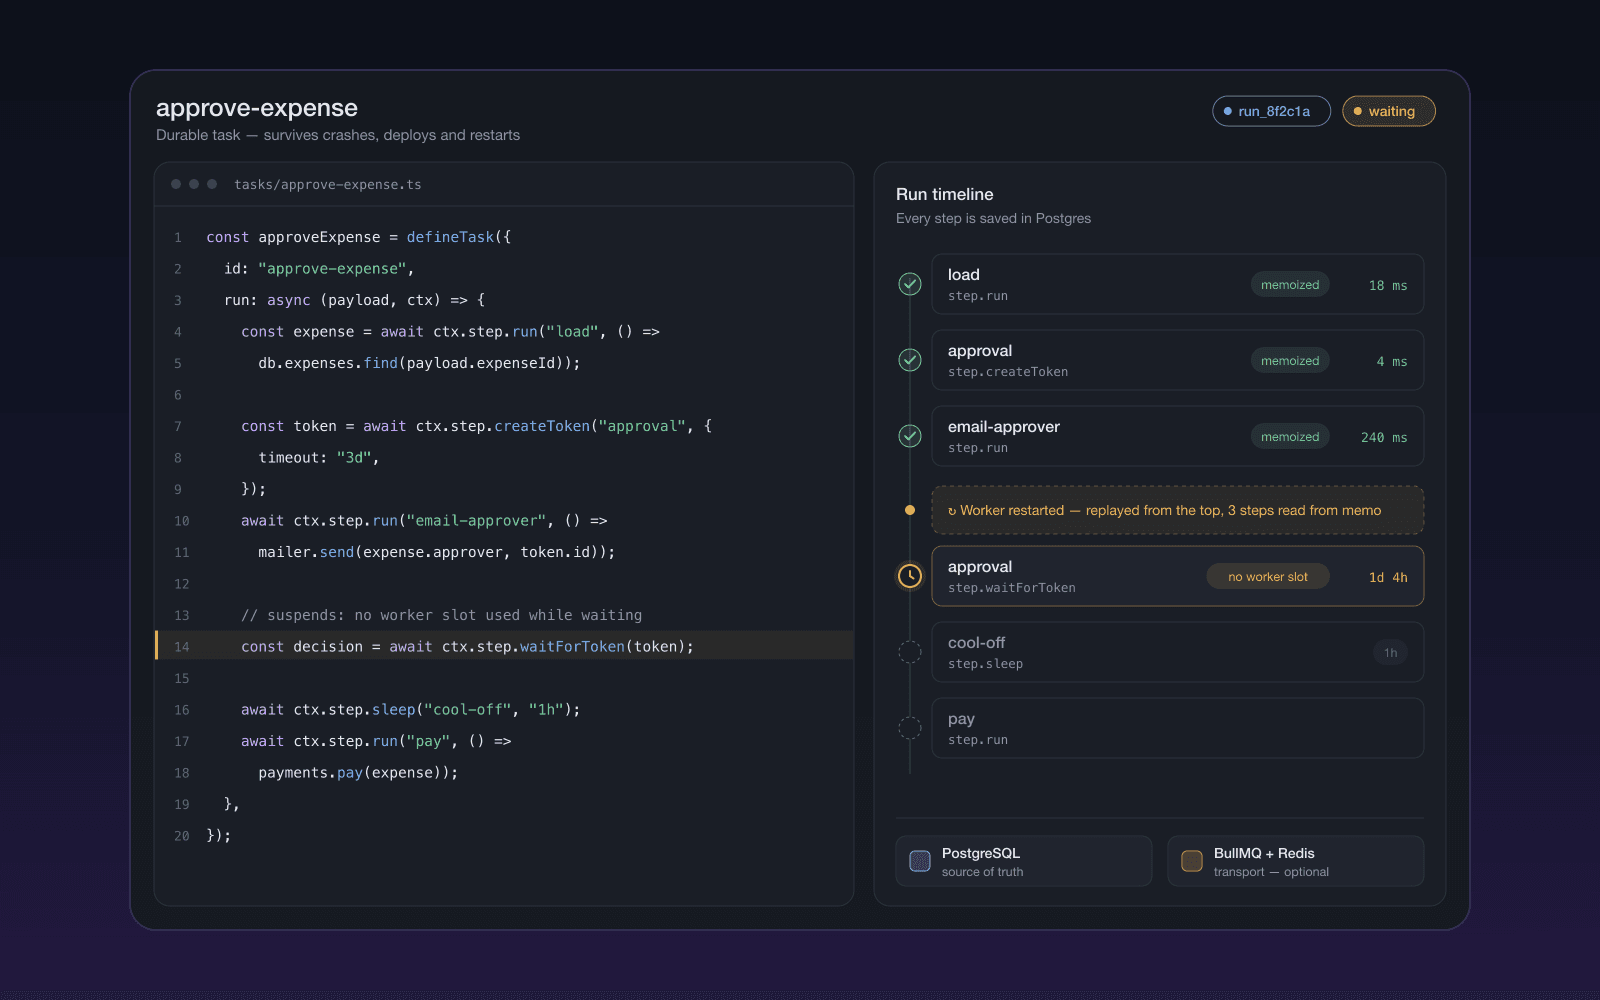Click the clock icon for waiting approval

click(x=910, y=576)
